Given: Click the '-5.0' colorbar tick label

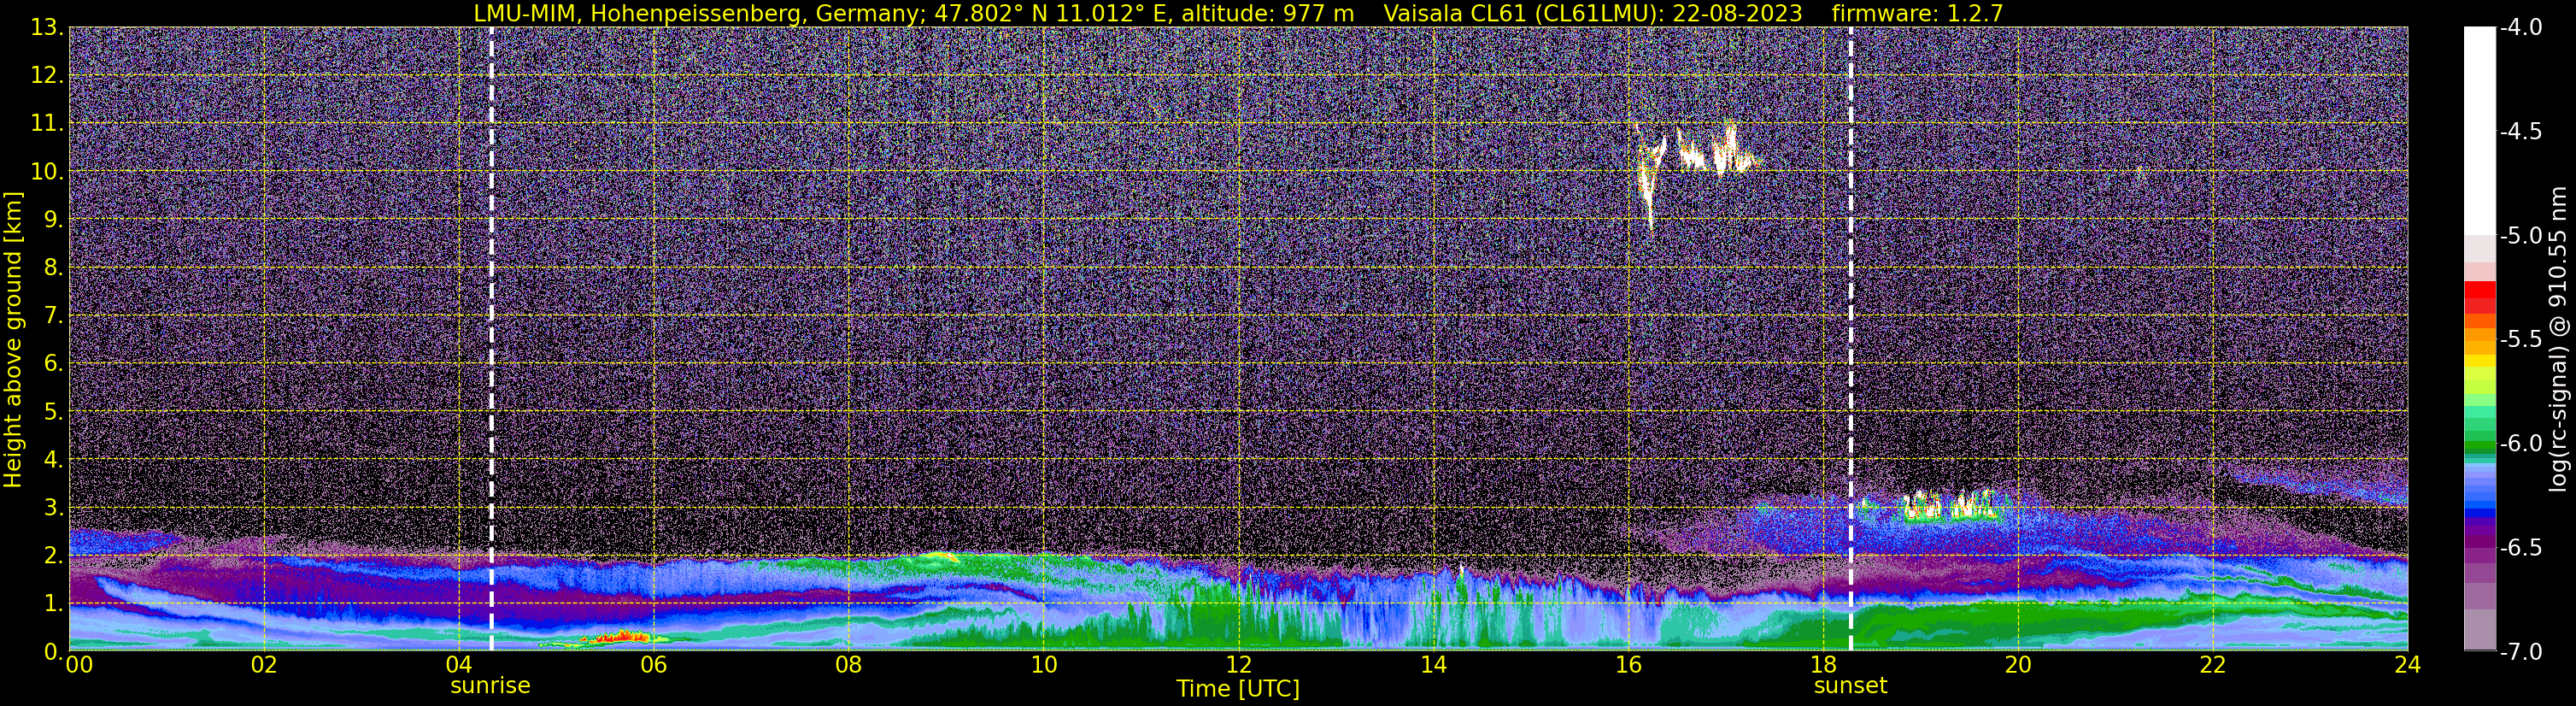Looking at the screenshot, I should 2520,236.
